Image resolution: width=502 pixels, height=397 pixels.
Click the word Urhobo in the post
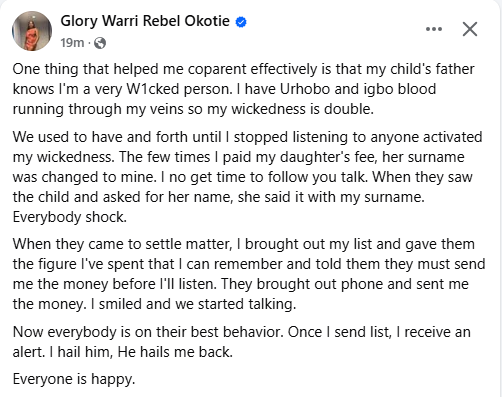click(x=305, y=89)
